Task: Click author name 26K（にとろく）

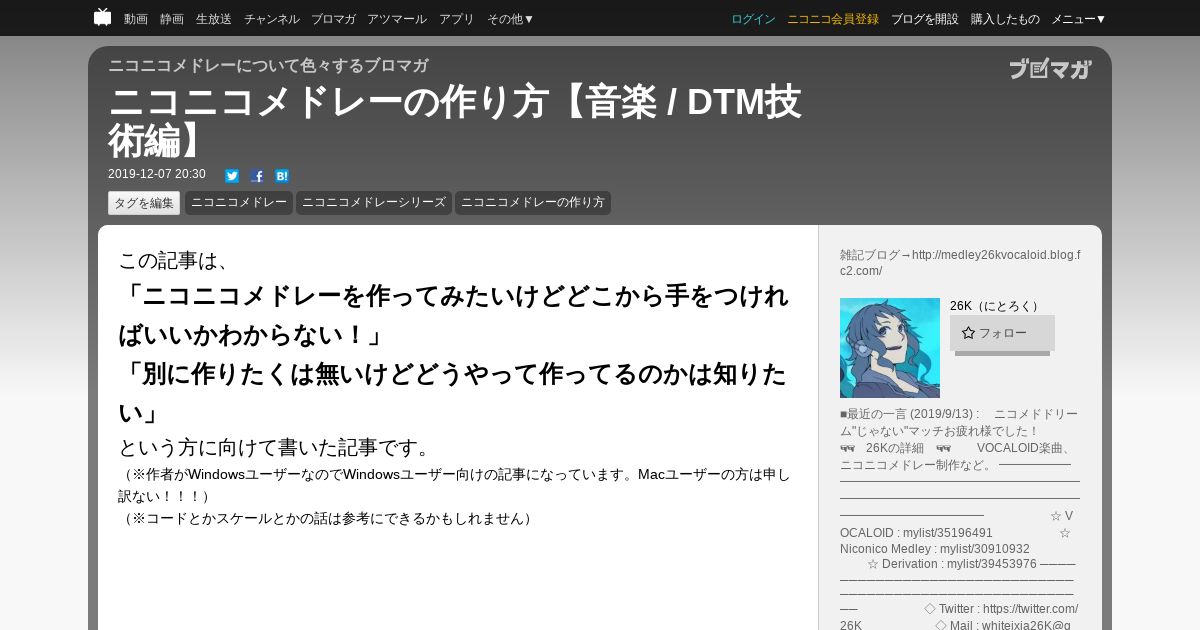Action: pyautogui.click(x=997, y=306)
